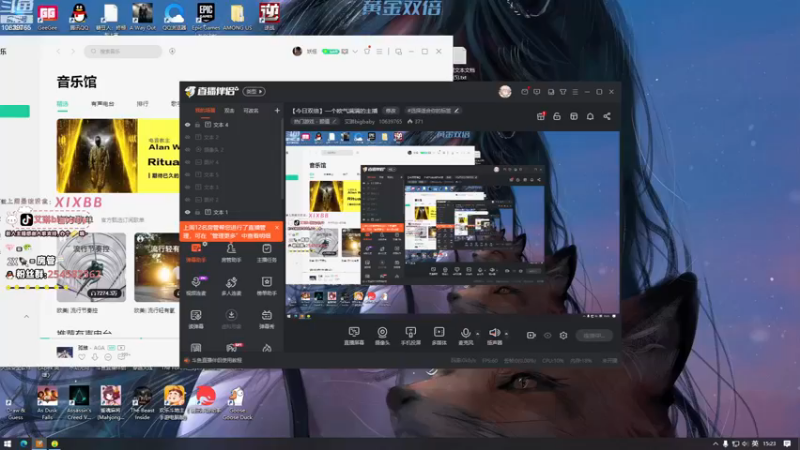800x450 pixels.
Task: Click the notification bell icon
Action: click(590, 116)
